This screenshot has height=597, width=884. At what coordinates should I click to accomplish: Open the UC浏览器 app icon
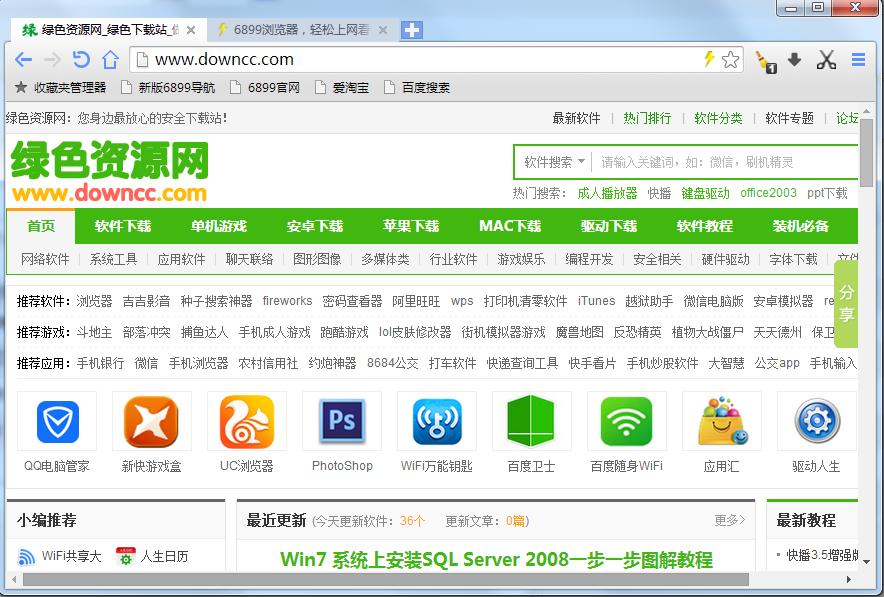pos(247,421)
